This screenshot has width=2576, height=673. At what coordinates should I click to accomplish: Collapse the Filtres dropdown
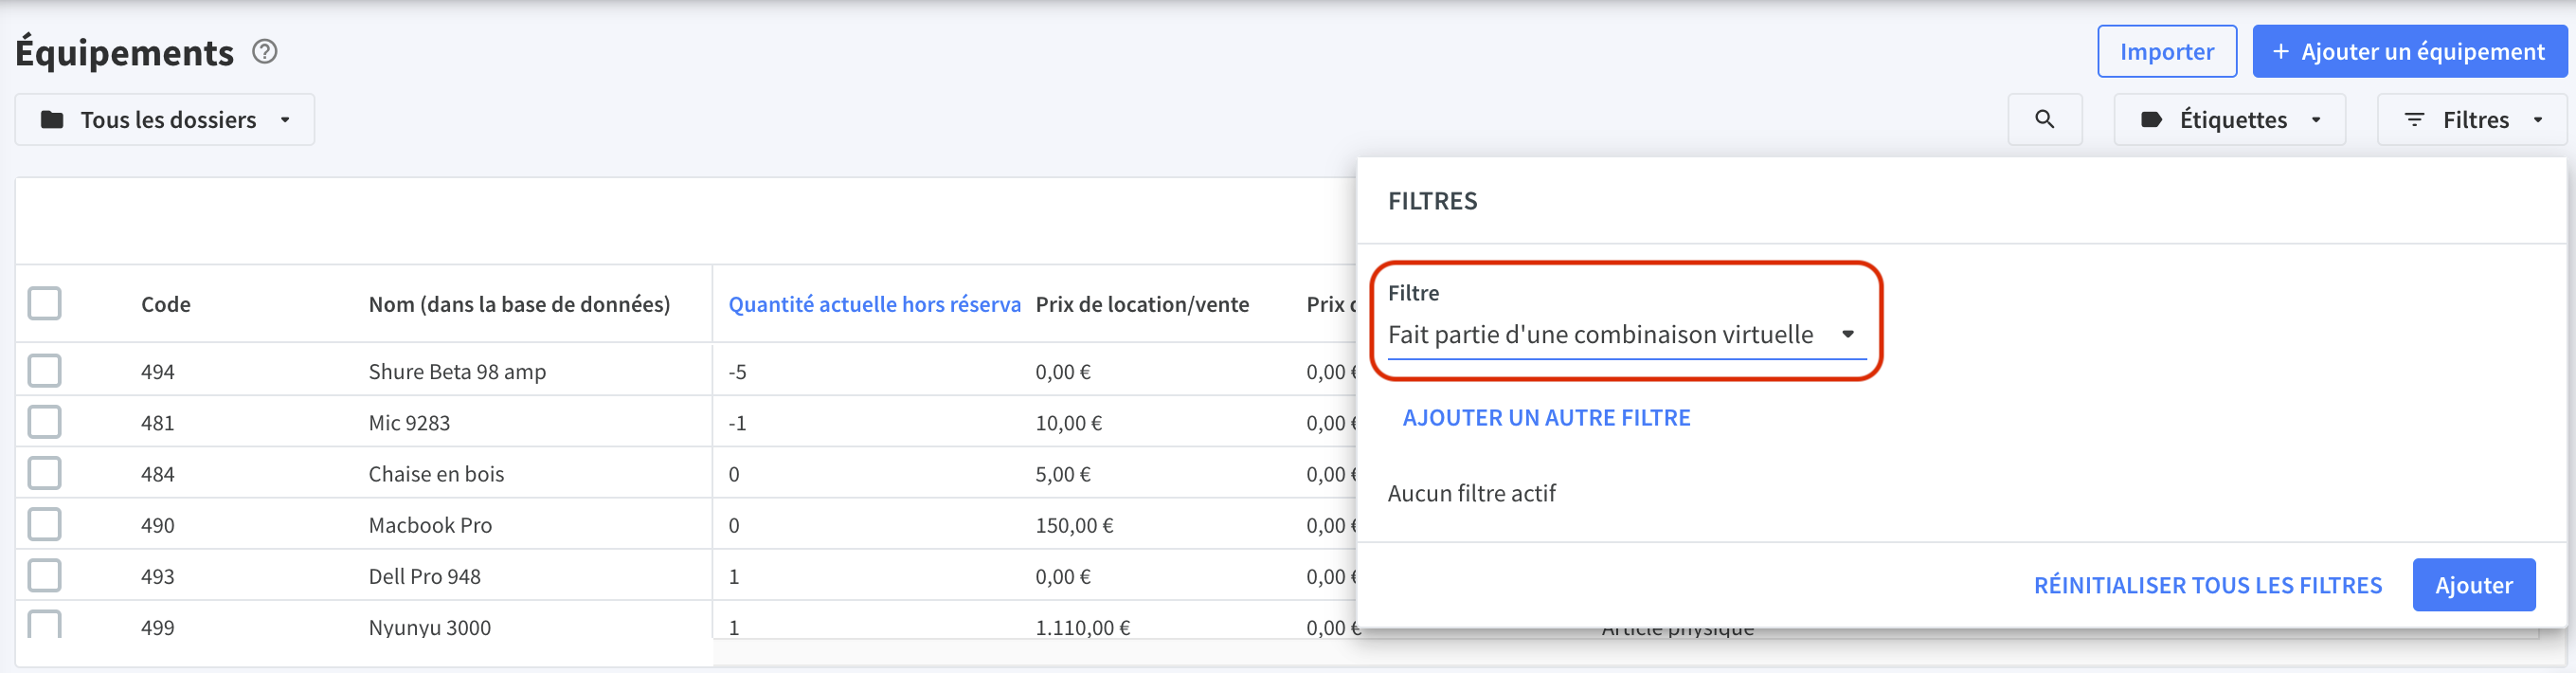(2471, 120)
